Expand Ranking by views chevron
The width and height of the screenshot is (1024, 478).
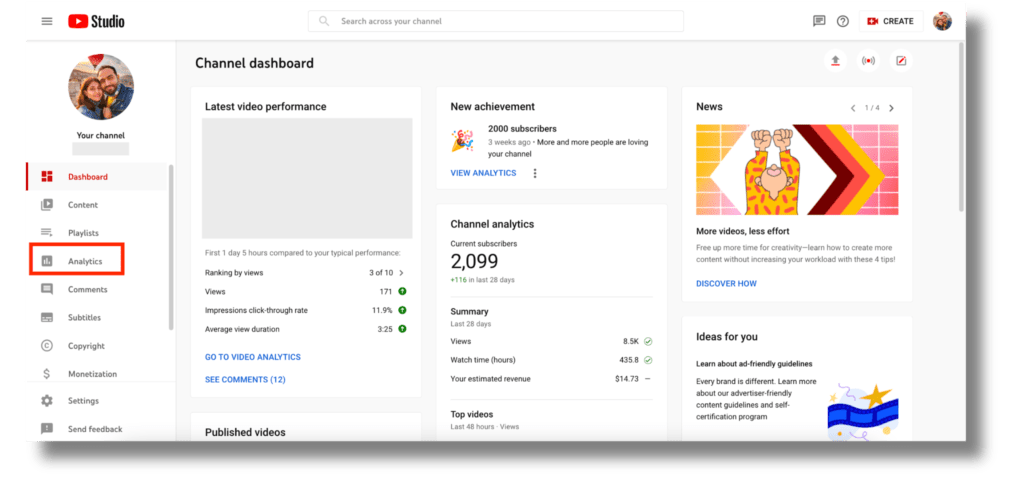tap(401, 272)
